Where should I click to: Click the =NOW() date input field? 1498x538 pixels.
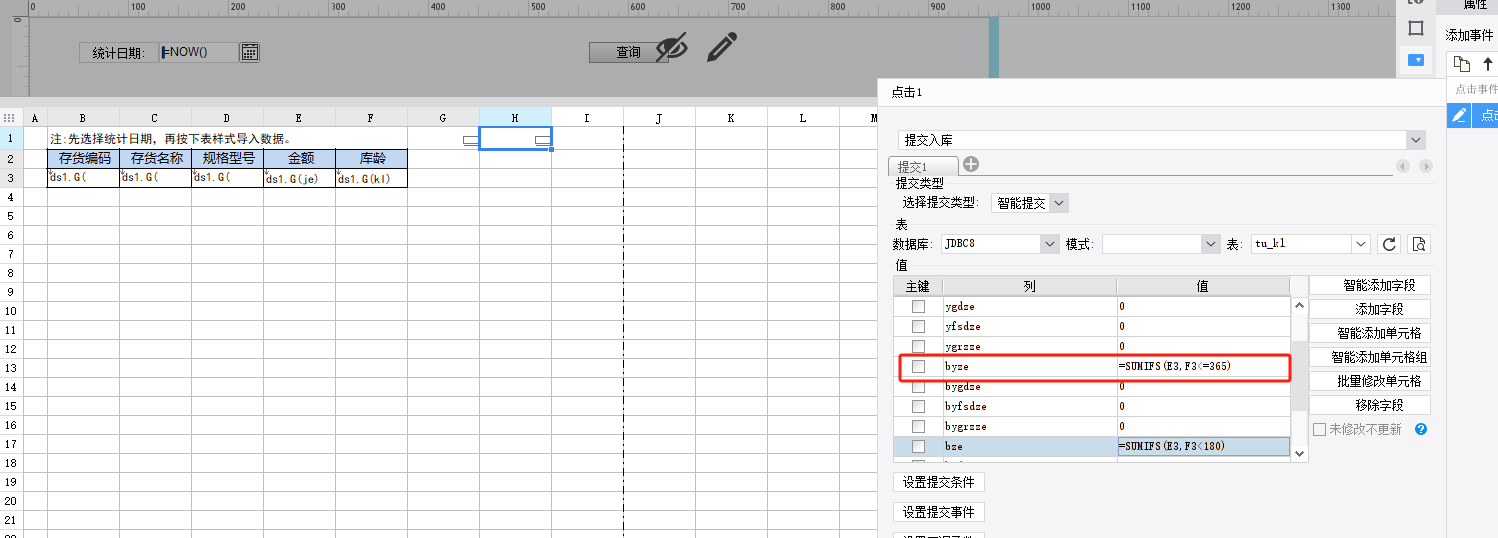pos(199,52)
